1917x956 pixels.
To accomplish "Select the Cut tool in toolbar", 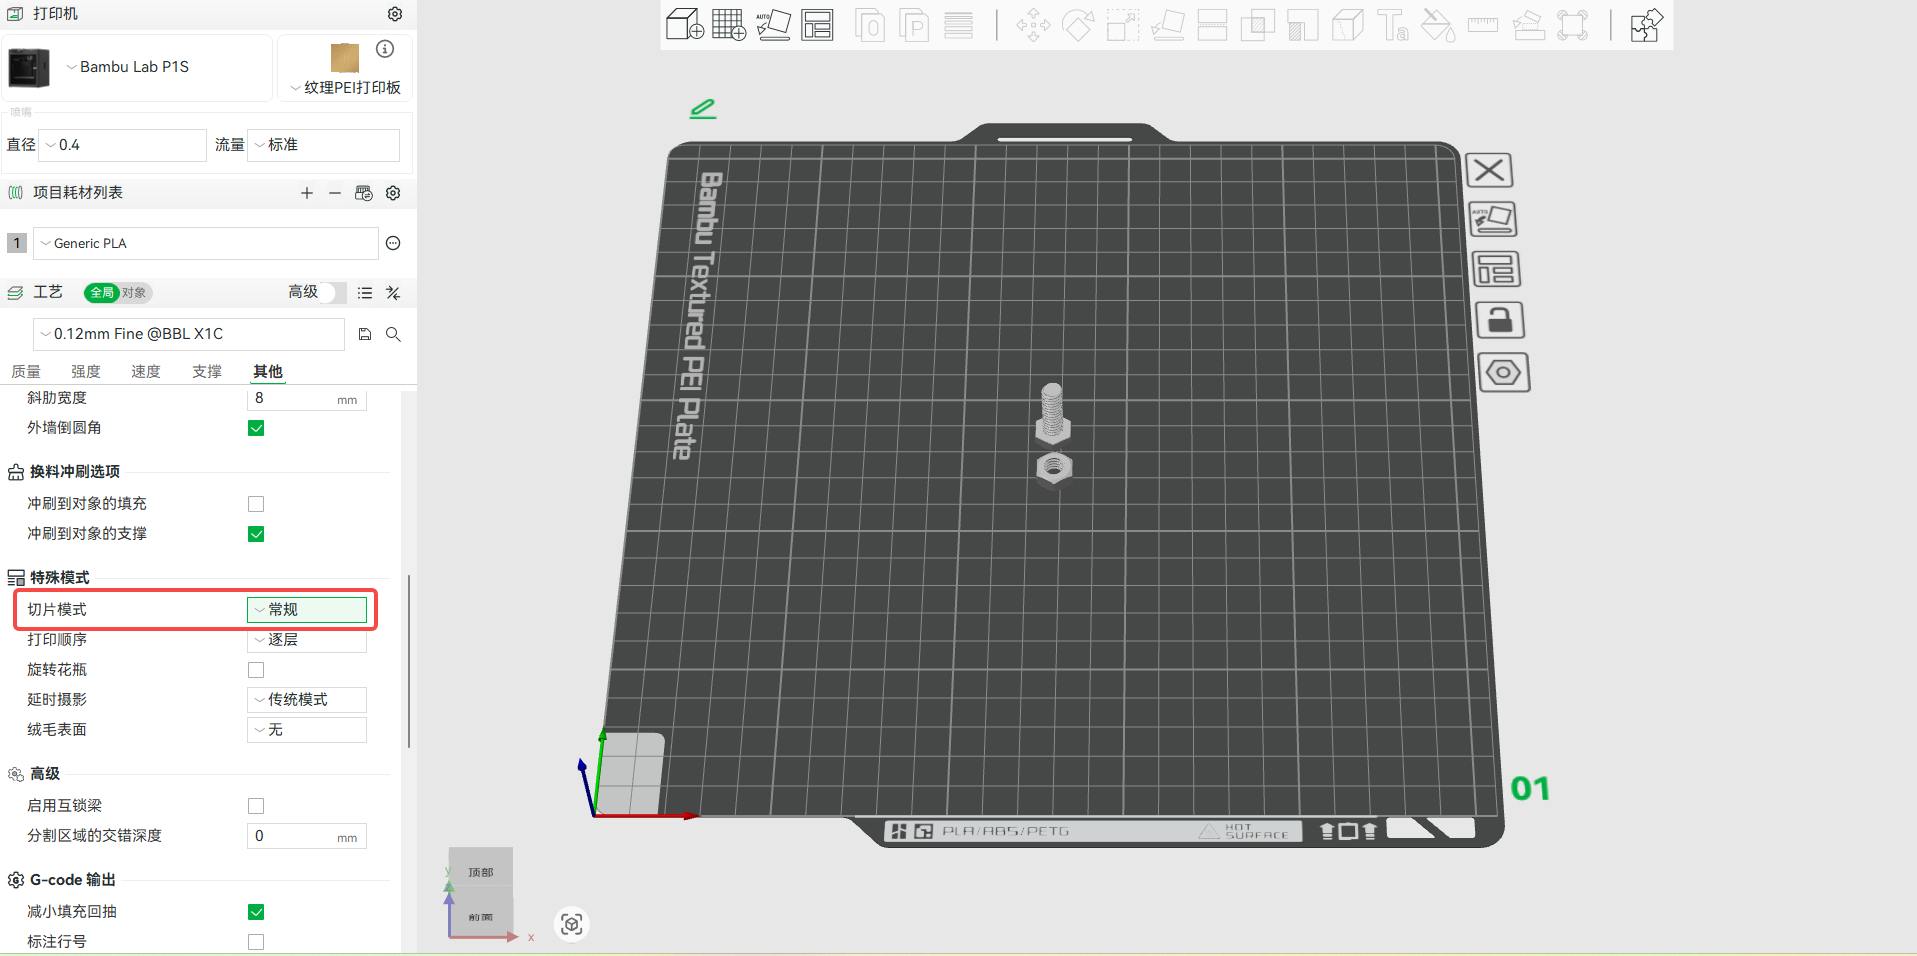I will coord(1212,25).
